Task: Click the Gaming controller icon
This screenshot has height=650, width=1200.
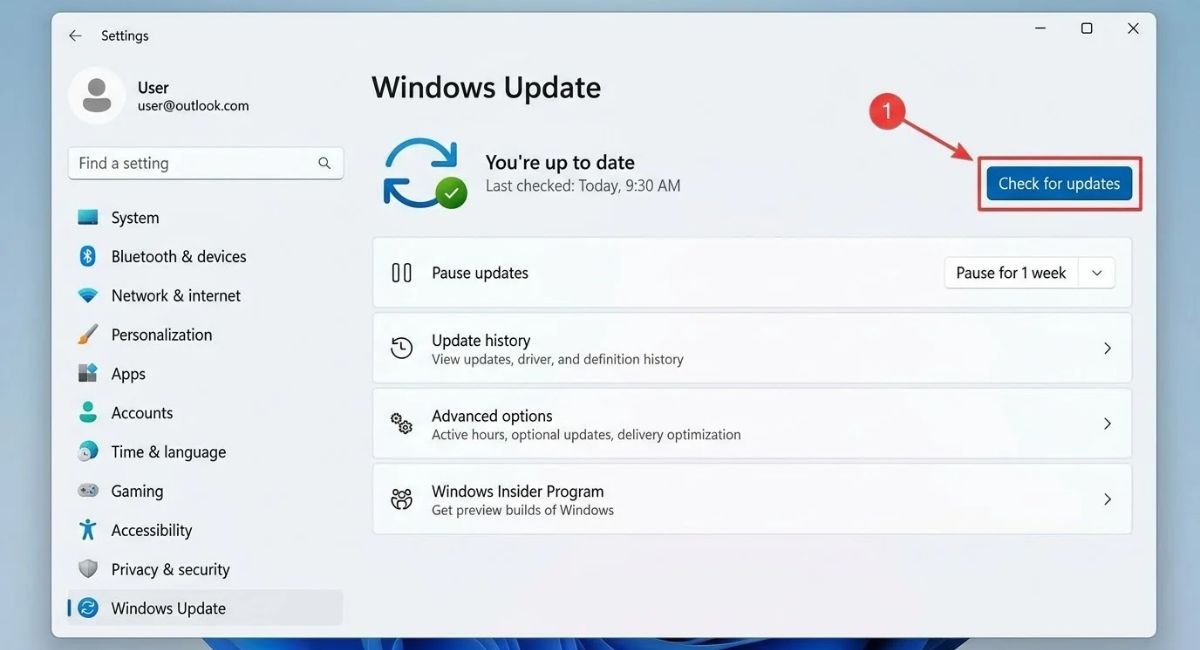Action: (x=88, y=491)
